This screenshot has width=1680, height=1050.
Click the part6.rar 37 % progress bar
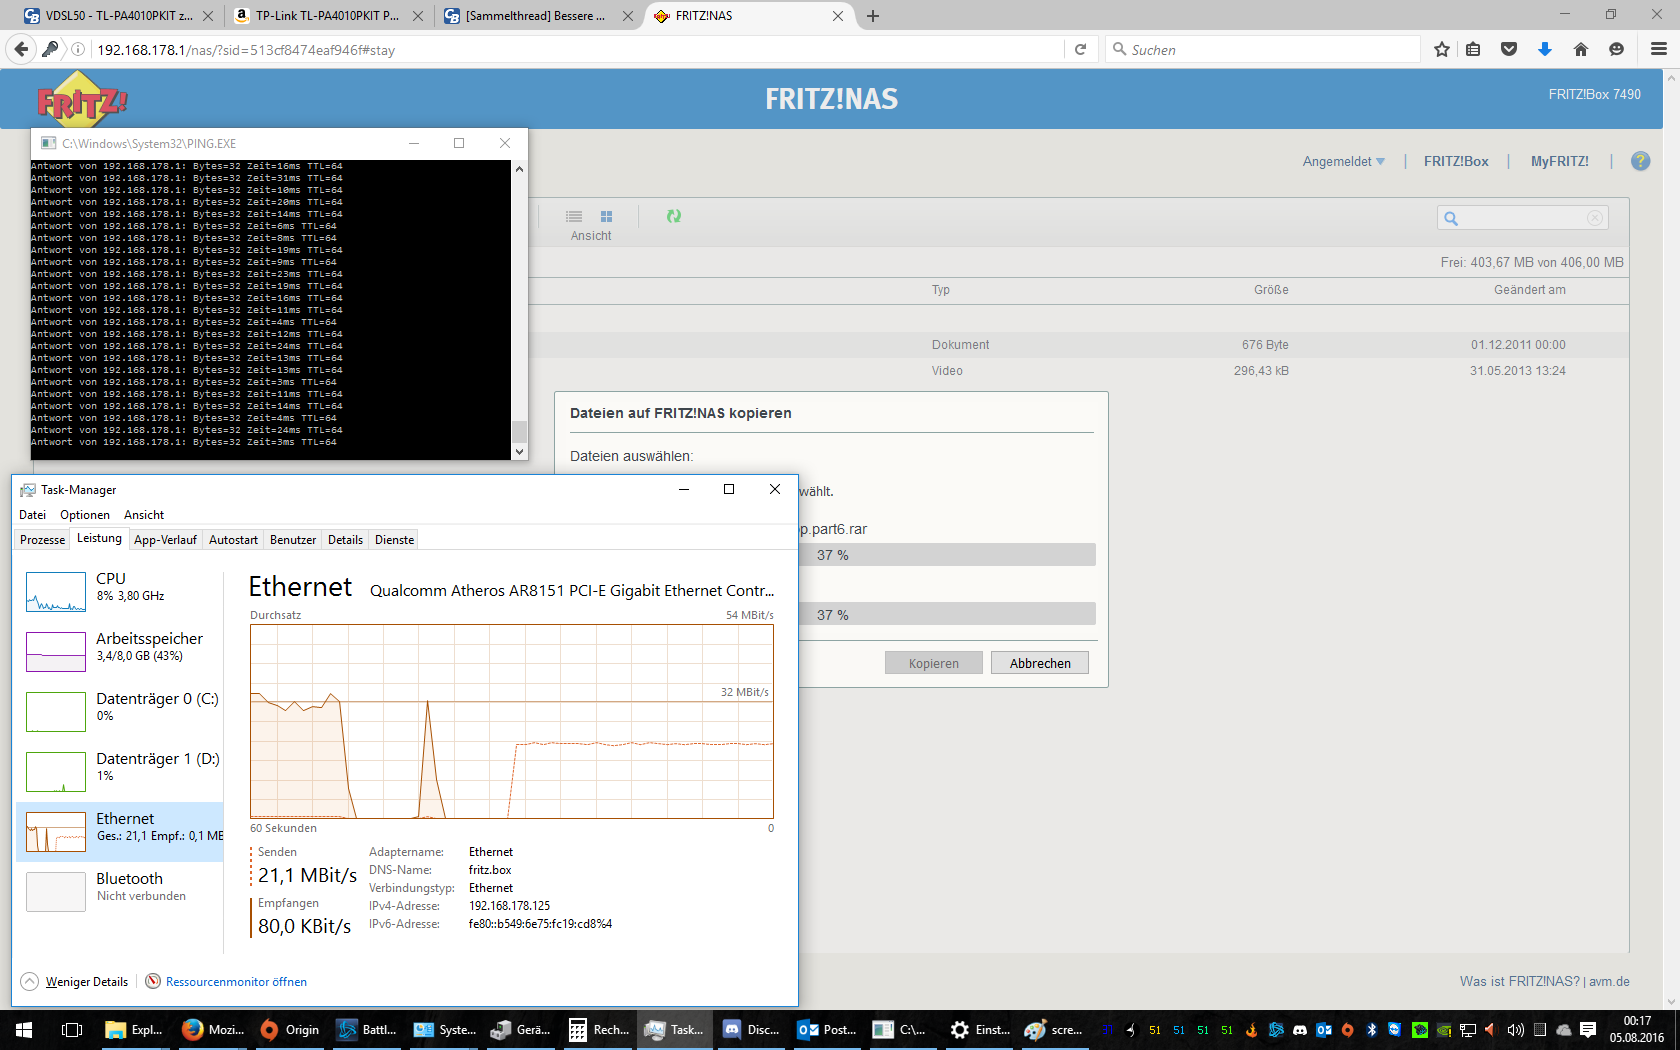coord(947,555)
